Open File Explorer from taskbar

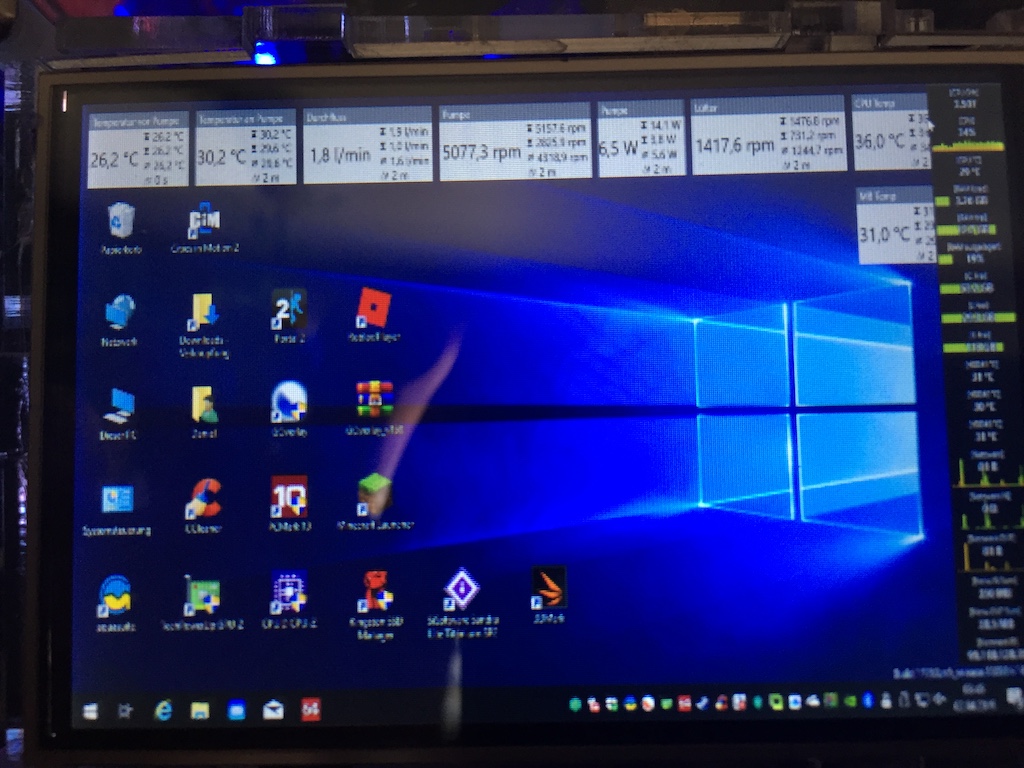(200, 710)
